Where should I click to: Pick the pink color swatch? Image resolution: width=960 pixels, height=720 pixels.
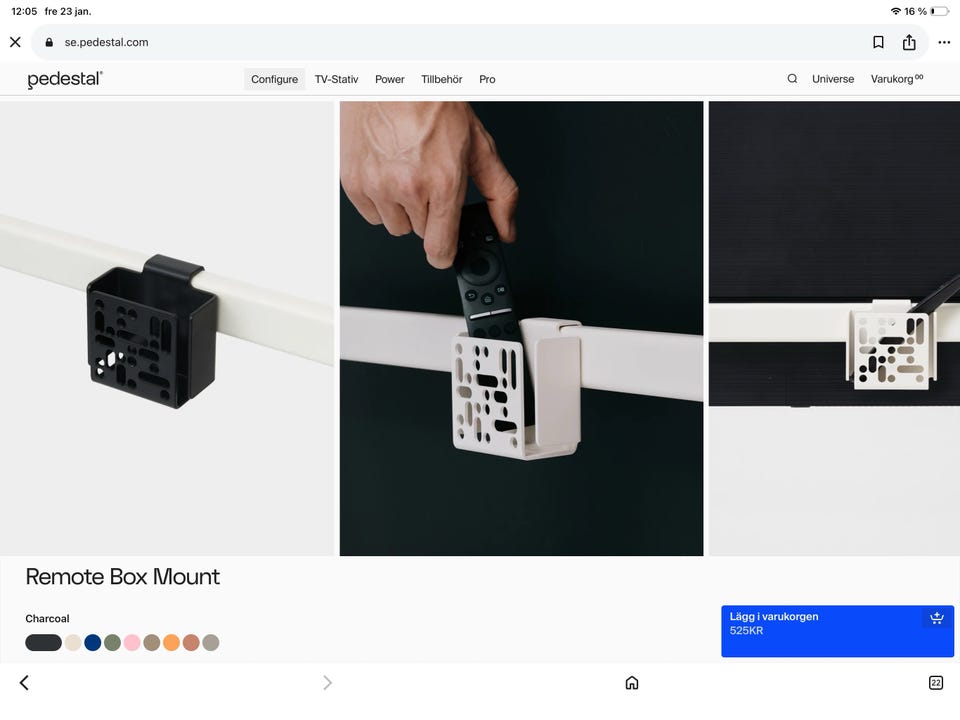click(132, 643)
